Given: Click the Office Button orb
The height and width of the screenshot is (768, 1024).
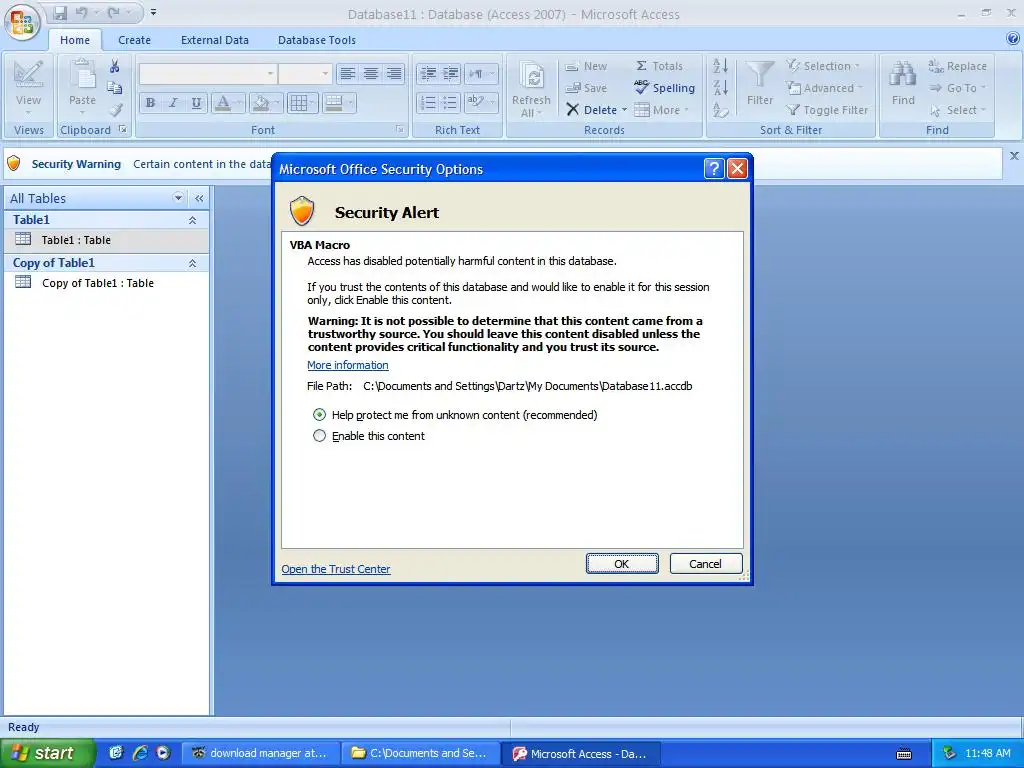Looking at the screenshot, I should click(22, 22).
